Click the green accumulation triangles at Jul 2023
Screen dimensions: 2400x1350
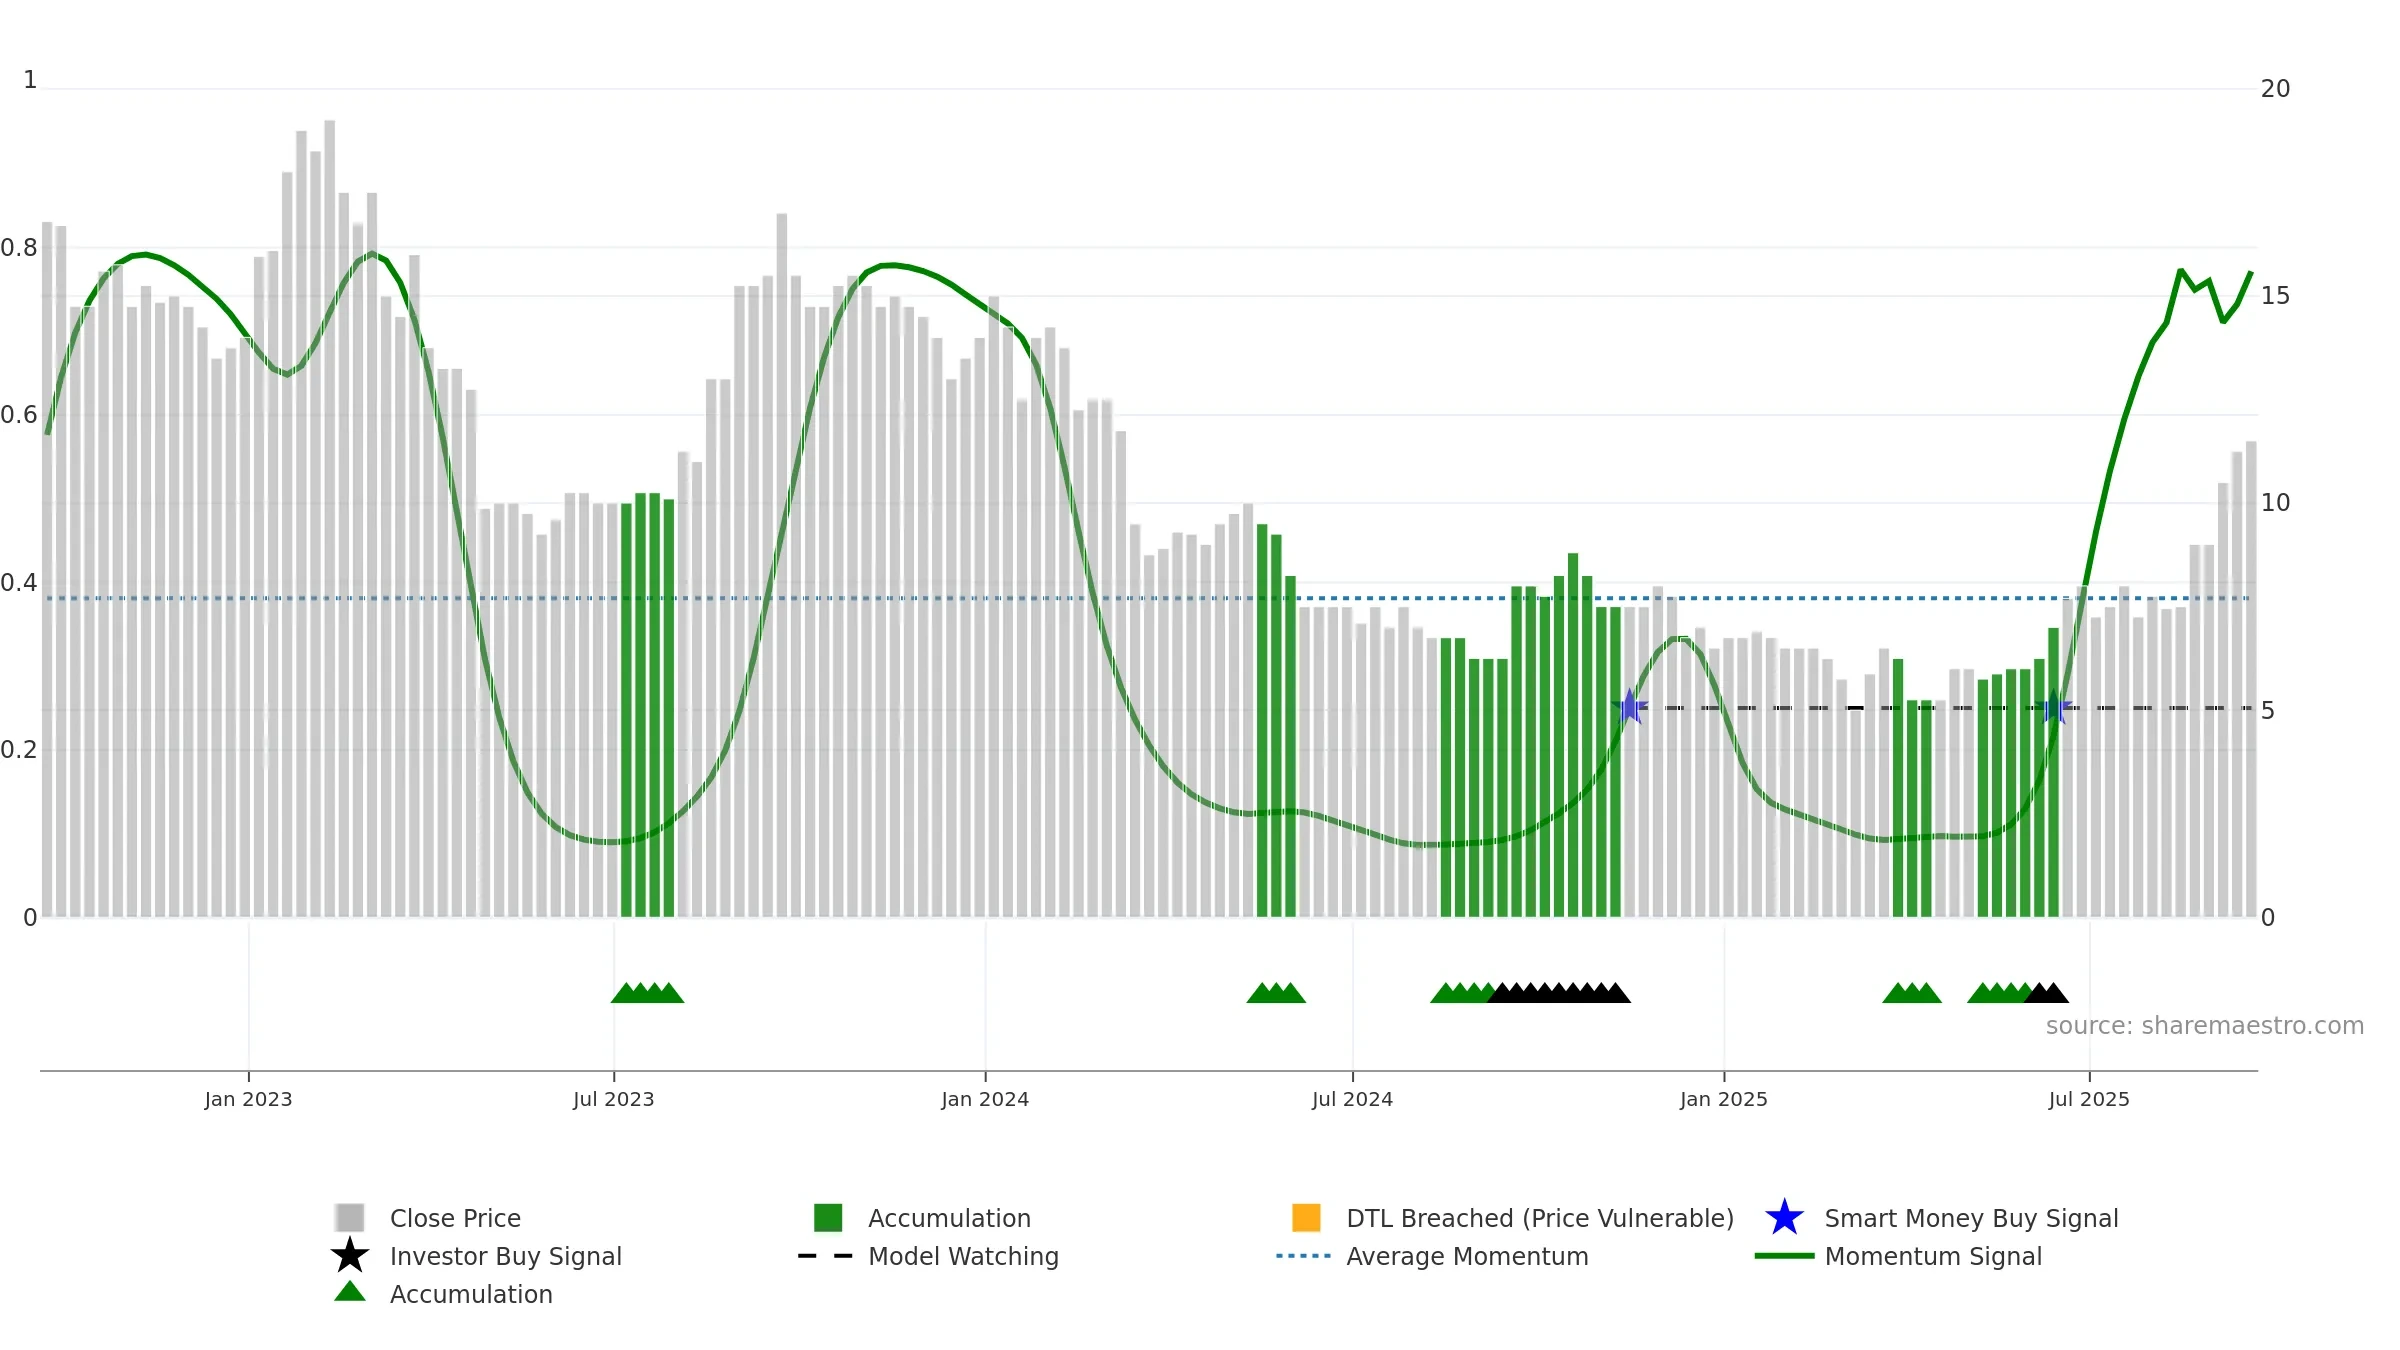[x=647, y=992]
